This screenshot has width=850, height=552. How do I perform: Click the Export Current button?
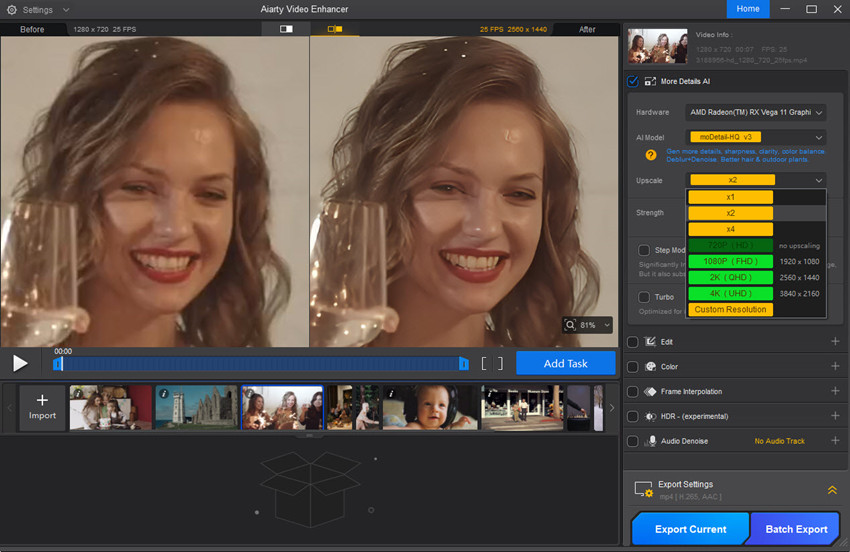[x=690, y=529]
